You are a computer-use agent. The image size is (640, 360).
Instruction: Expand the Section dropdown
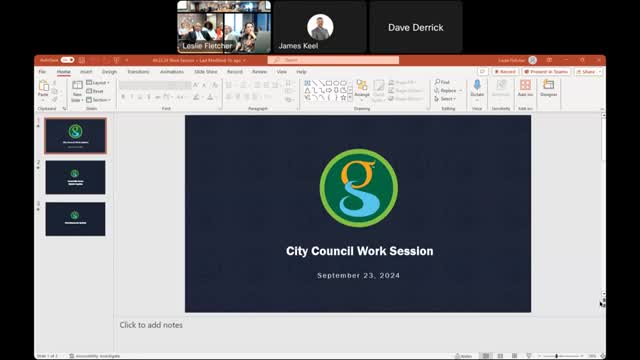pyautogui.click(x=98, y=100)
